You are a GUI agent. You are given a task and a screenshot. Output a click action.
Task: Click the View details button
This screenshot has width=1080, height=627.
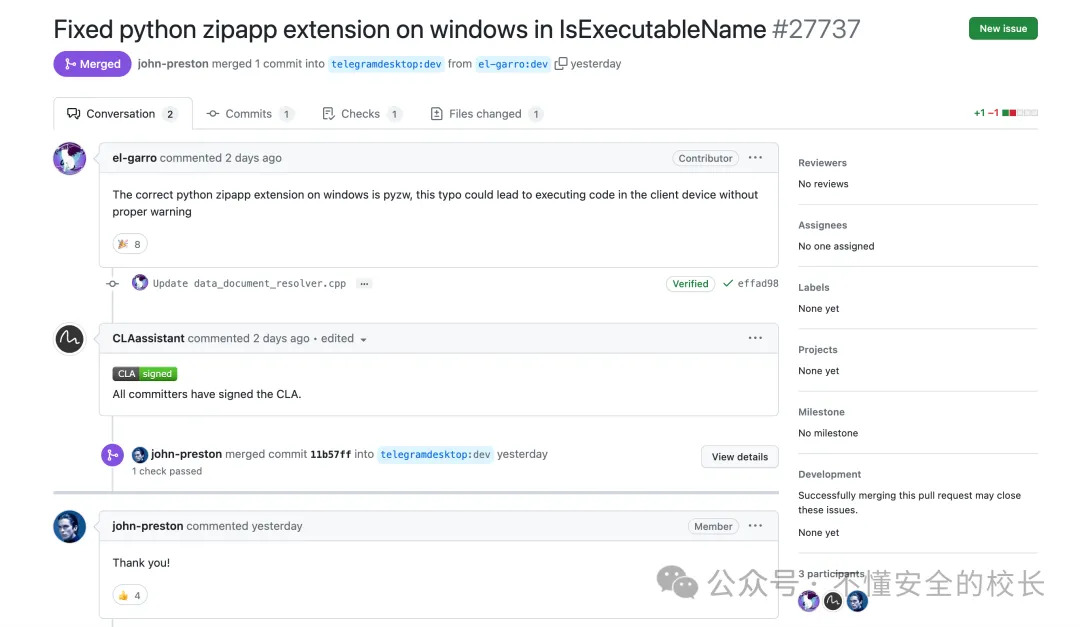click(x=739, y=457)
